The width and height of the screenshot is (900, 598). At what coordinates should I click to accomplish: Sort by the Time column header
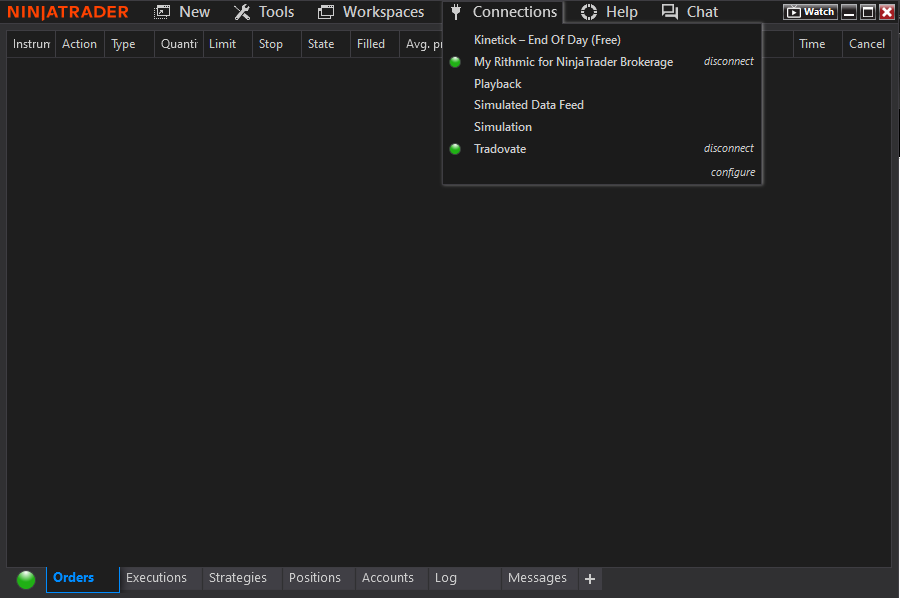(x=817, y=44)
